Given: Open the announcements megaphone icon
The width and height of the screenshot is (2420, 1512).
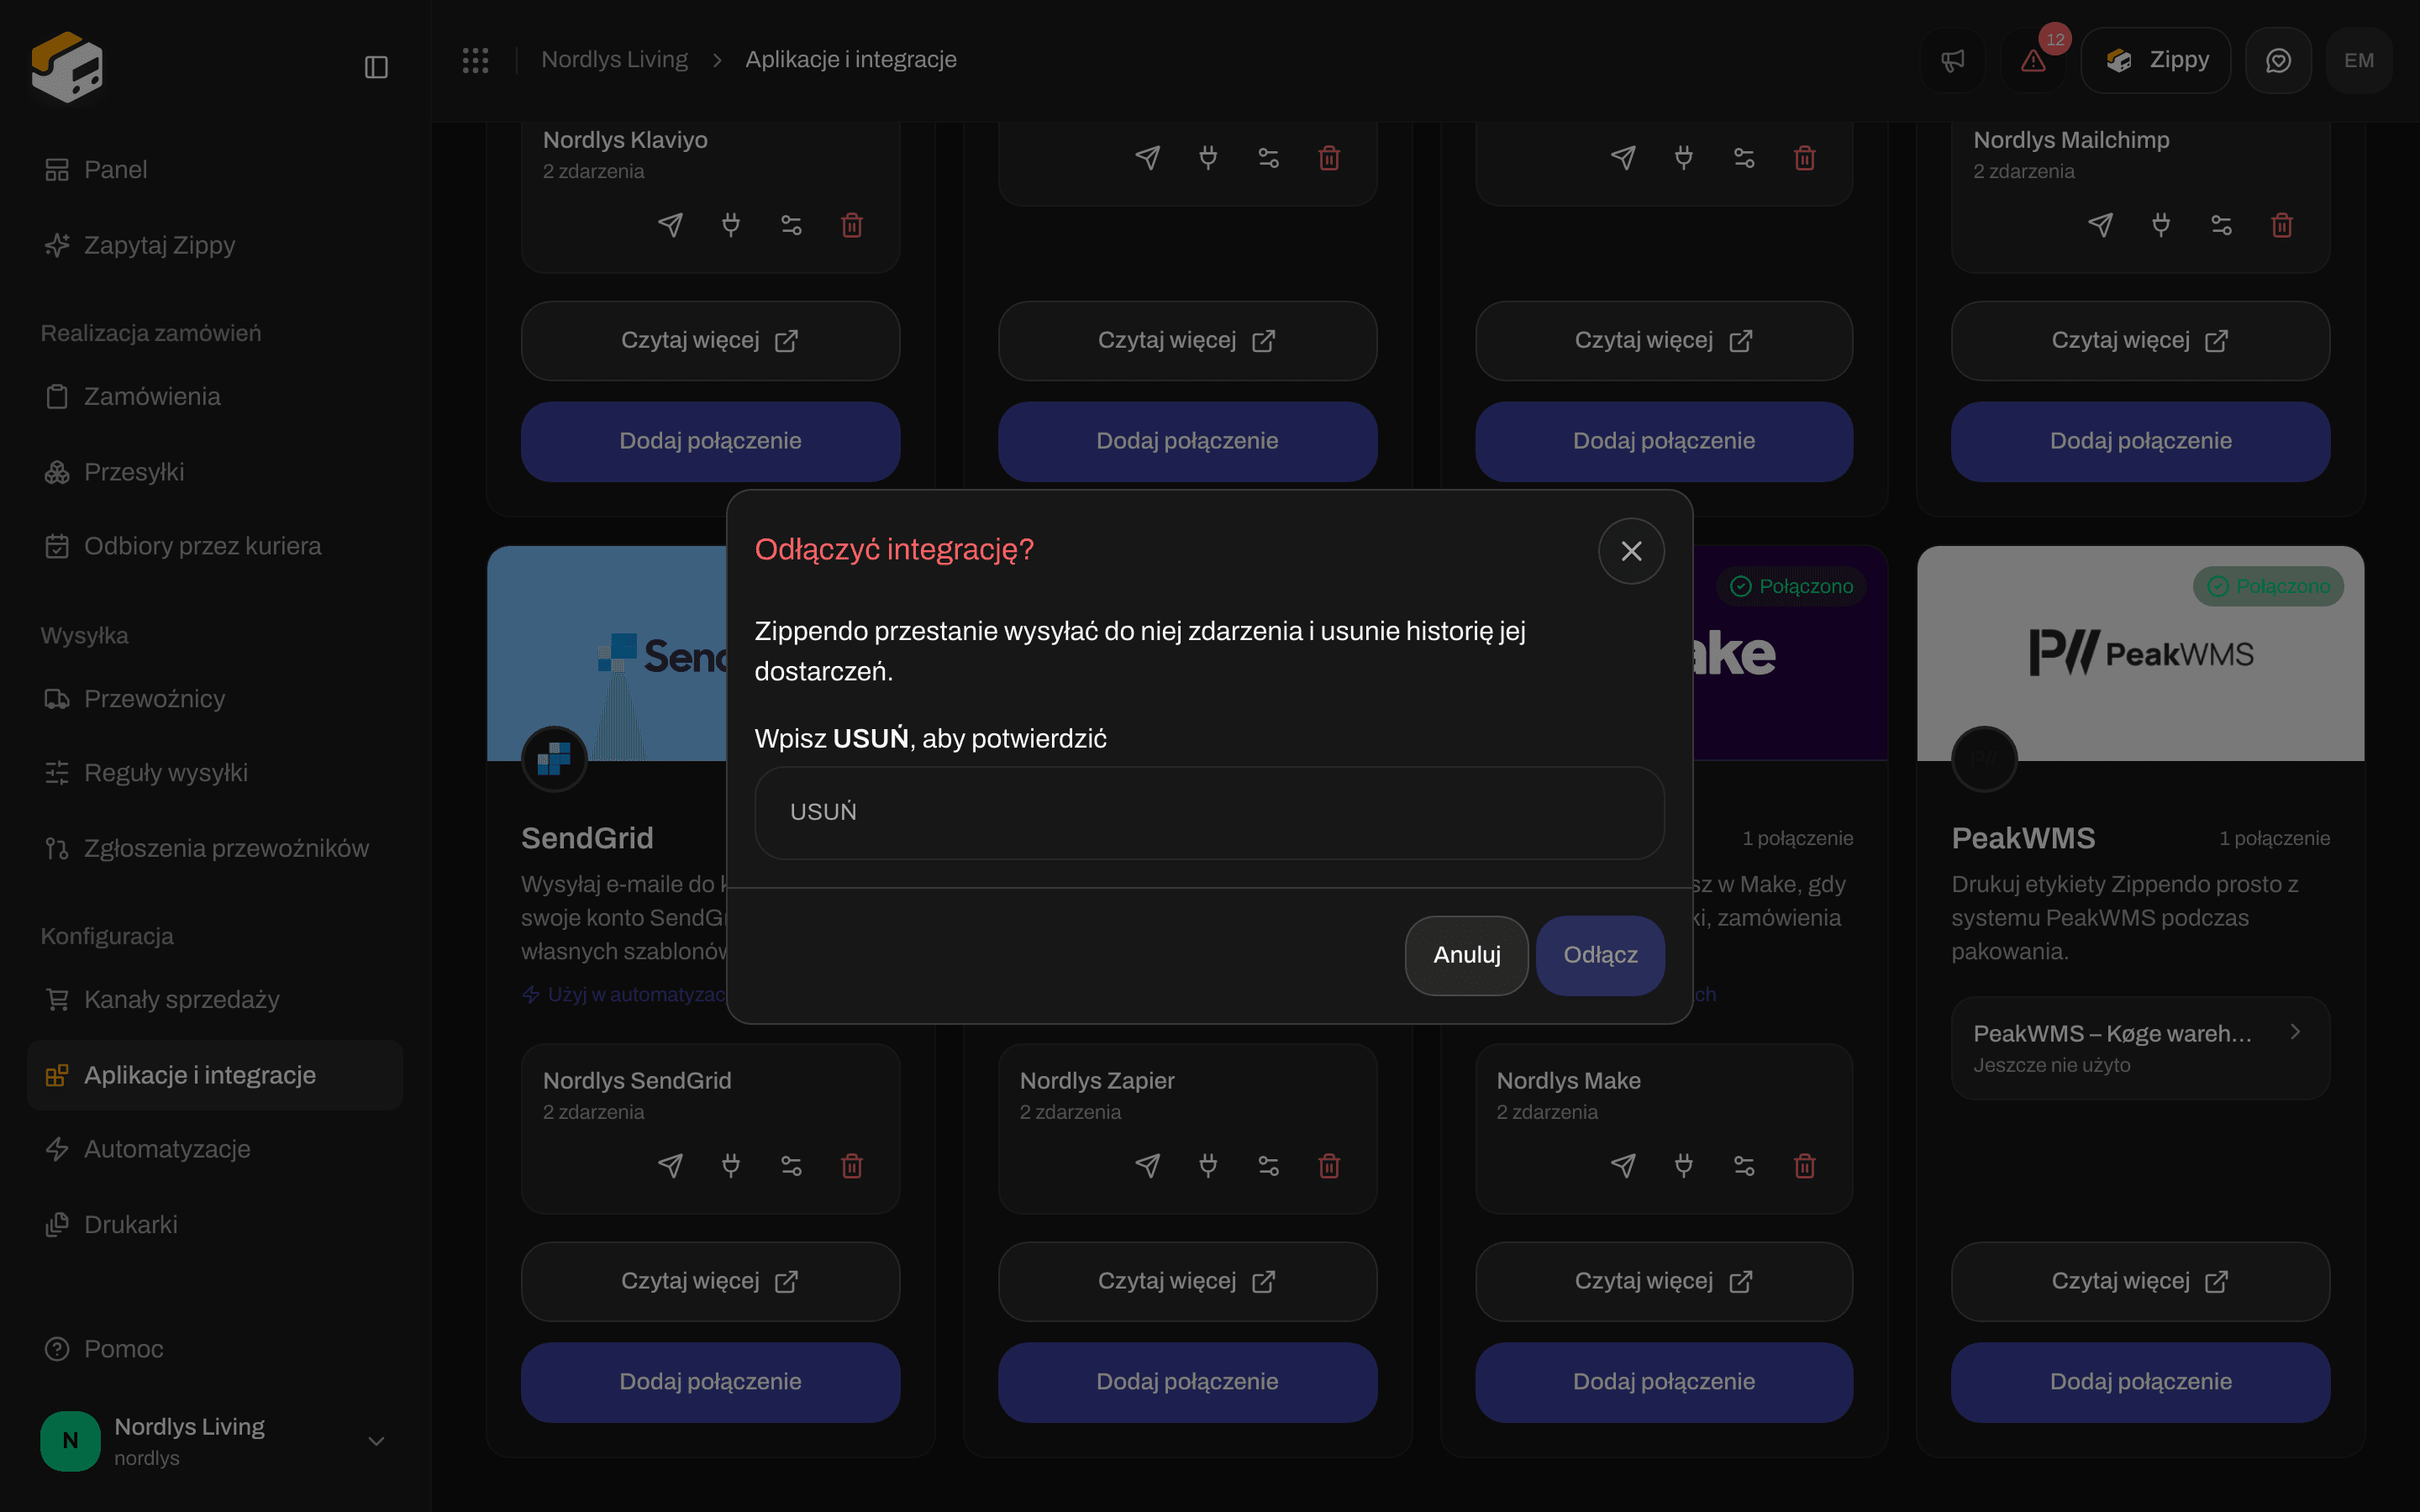Looking at the screenshot, I should [1952, 61].
